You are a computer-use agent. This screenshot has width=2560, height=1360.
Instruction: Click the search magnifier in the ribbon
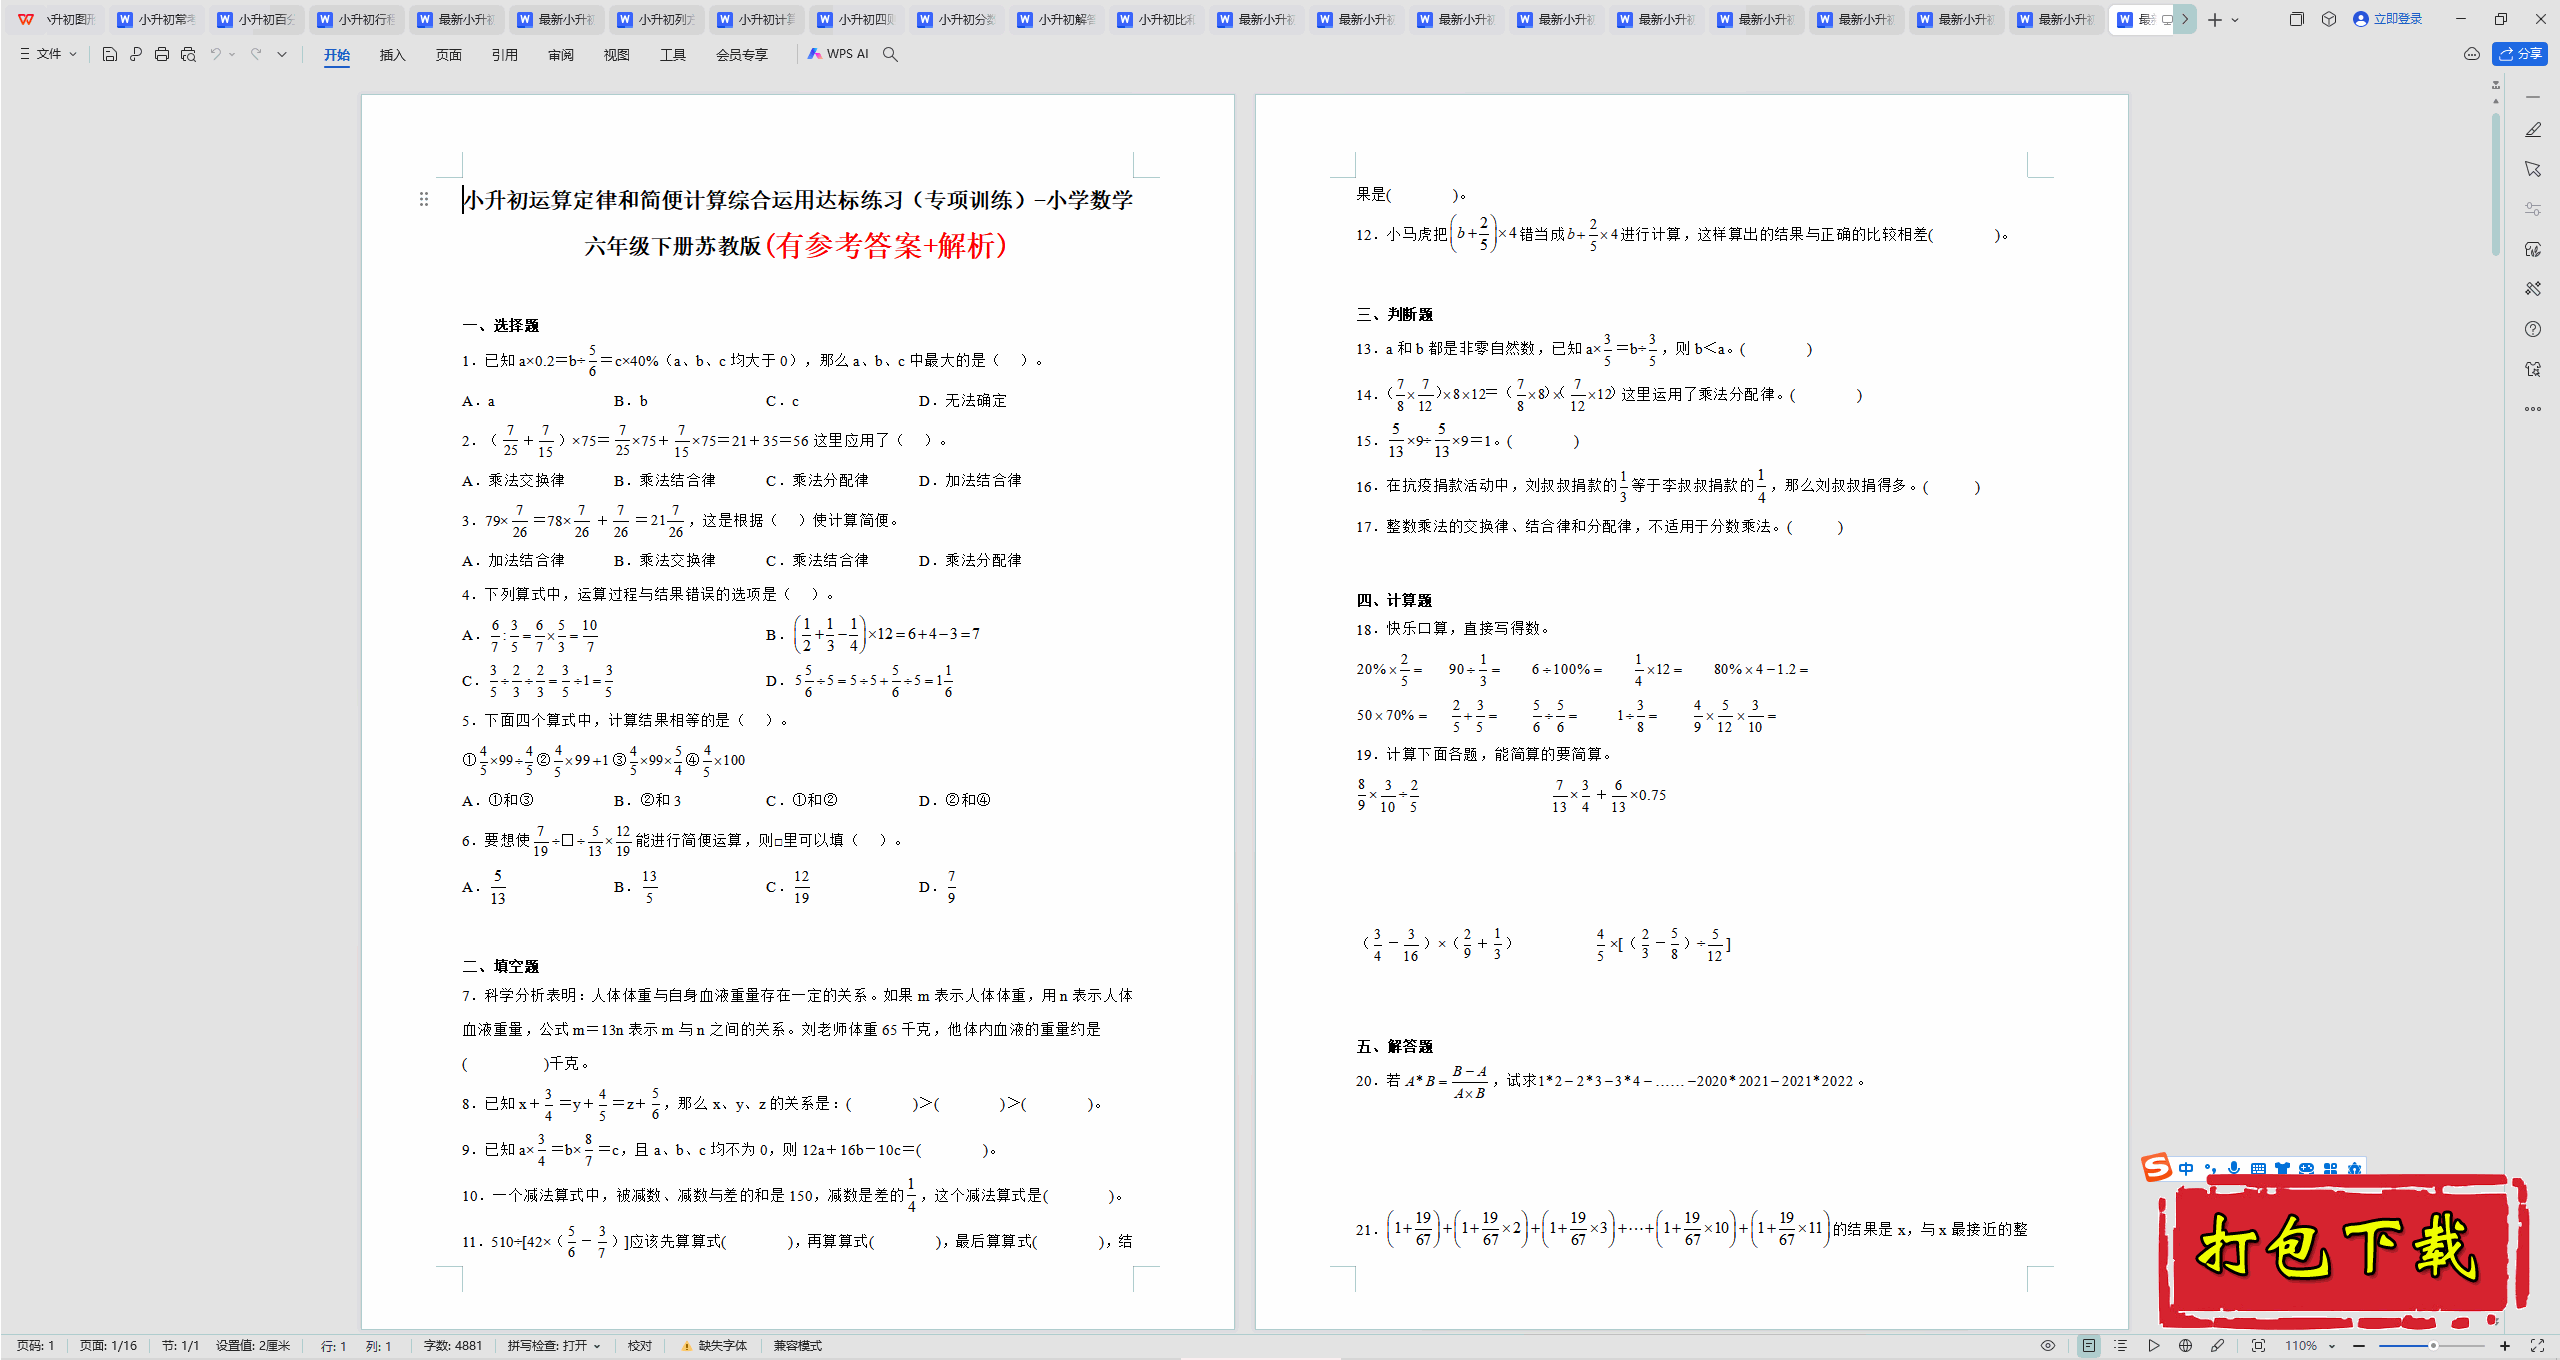(x=890, y=54)
